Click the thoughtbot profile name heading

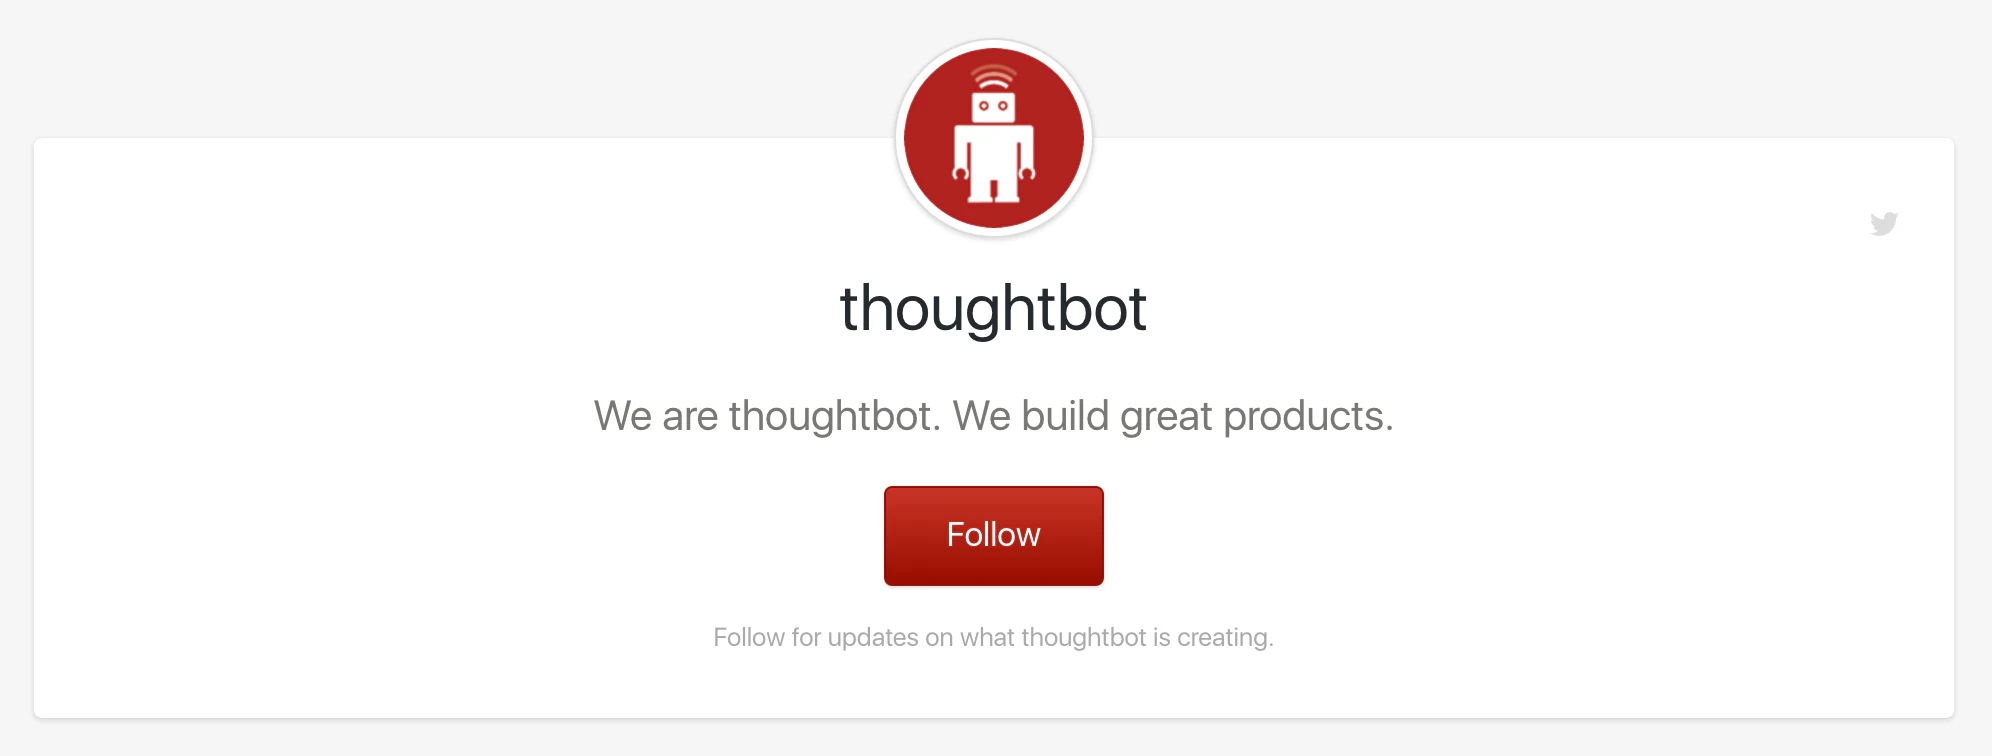point(993,308)
